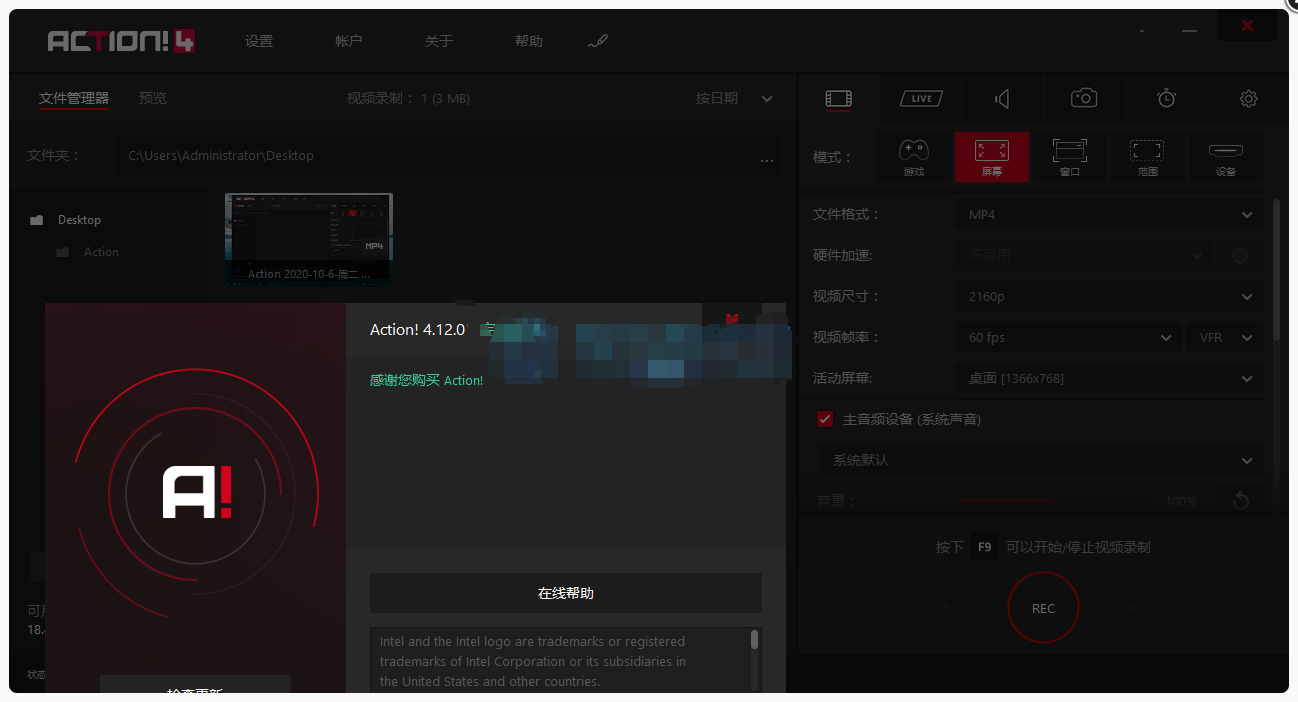Select 游戏 game recording mode
The height and width of the screenshot is (702, 1298).
click(x=913, y=157)
